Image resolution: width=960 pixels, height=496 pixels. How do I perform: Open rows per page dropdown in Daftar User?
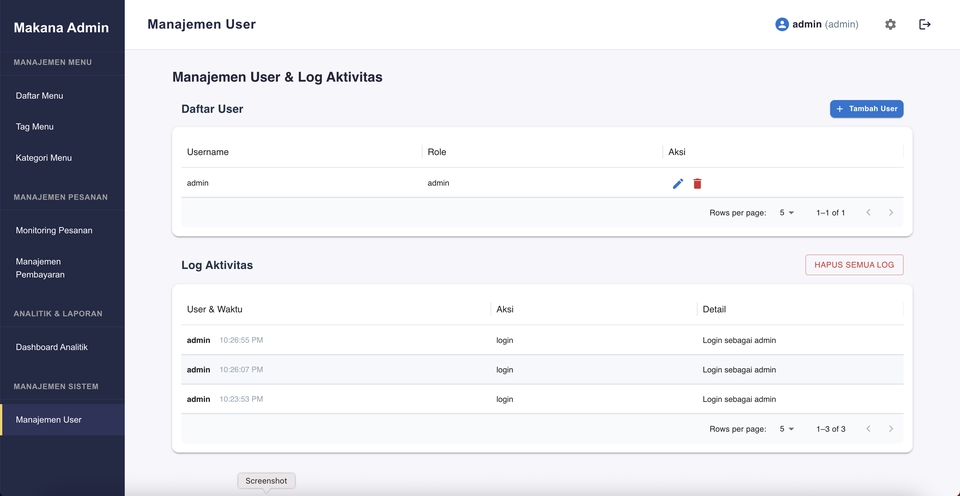(786, 213)
